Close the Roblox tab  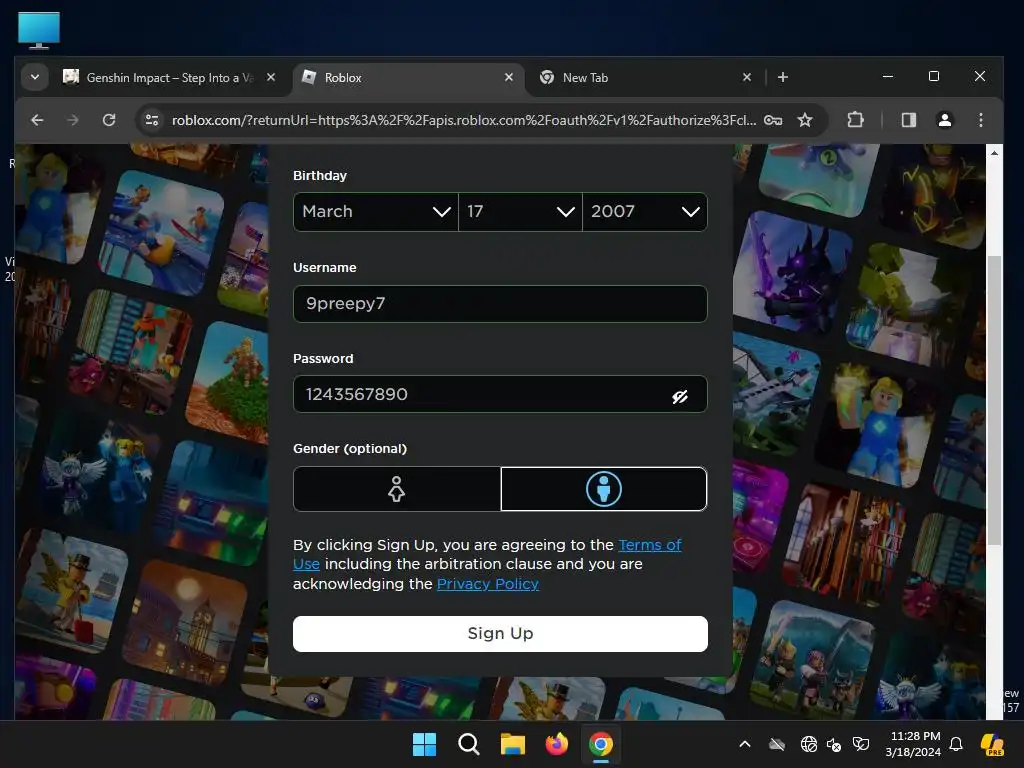[x=509, y=77]
